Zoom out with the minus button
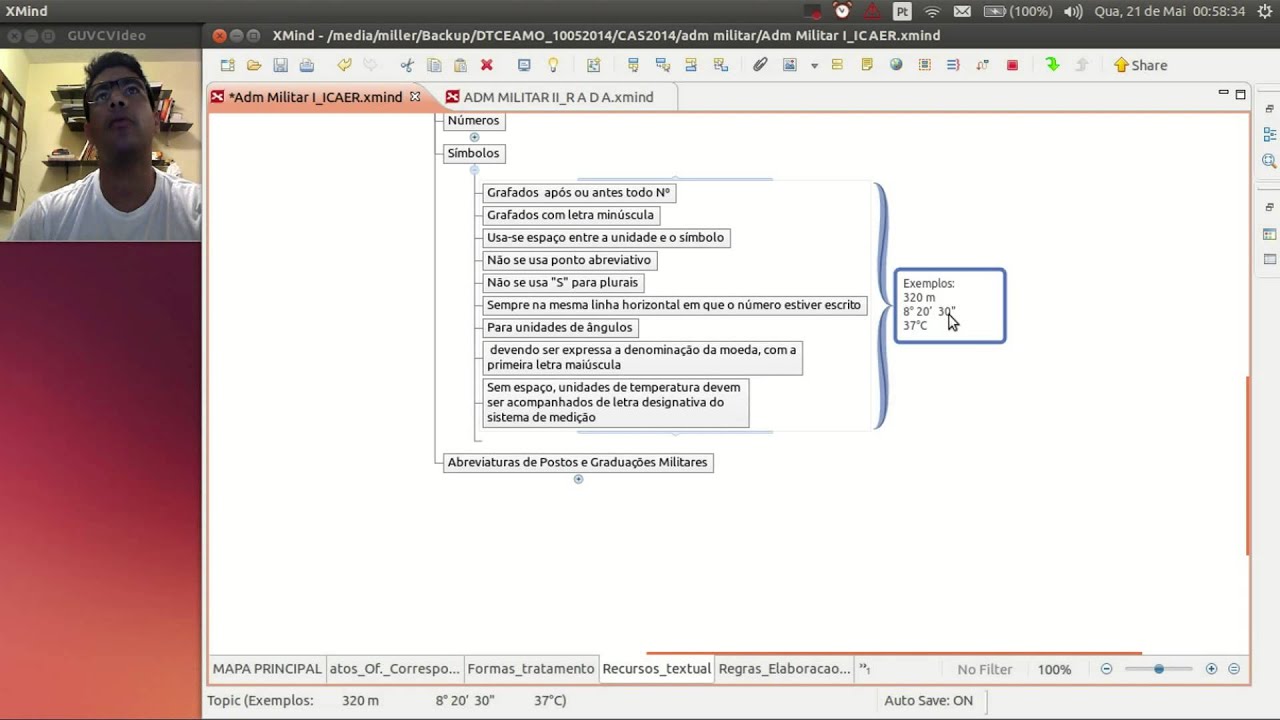Screen dimensions: 1280x720 pyautogui.click(x=1106, y=669)
